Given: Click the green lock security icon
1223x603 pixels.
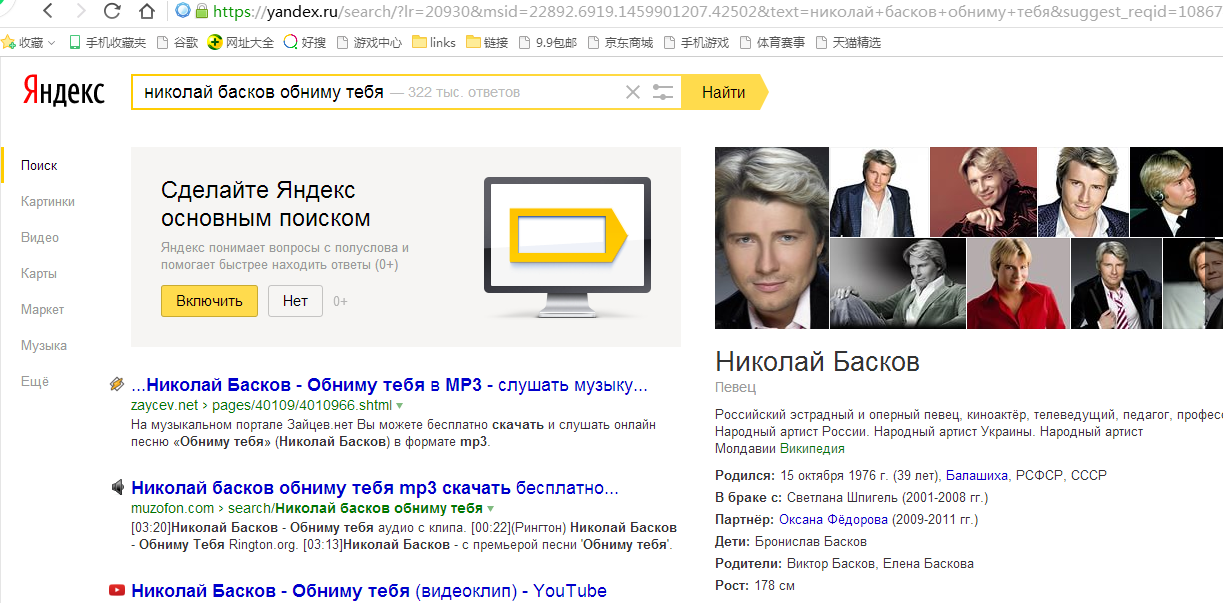Looking at the screenshot, I should [x=201, y=12].
